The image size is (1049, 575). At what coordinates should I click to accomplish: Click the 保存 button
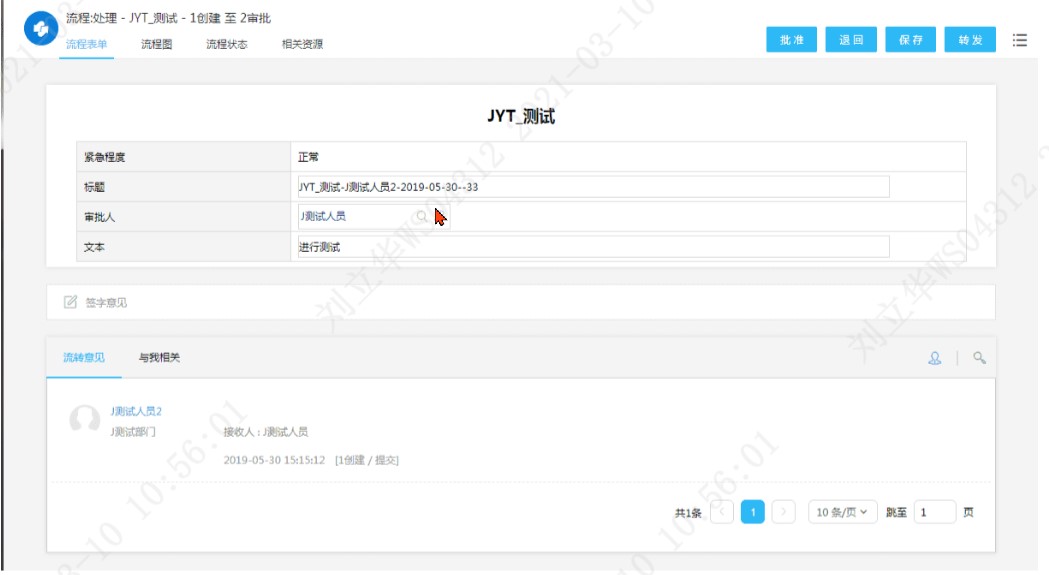pyautogui.click(x=911, y=40)
